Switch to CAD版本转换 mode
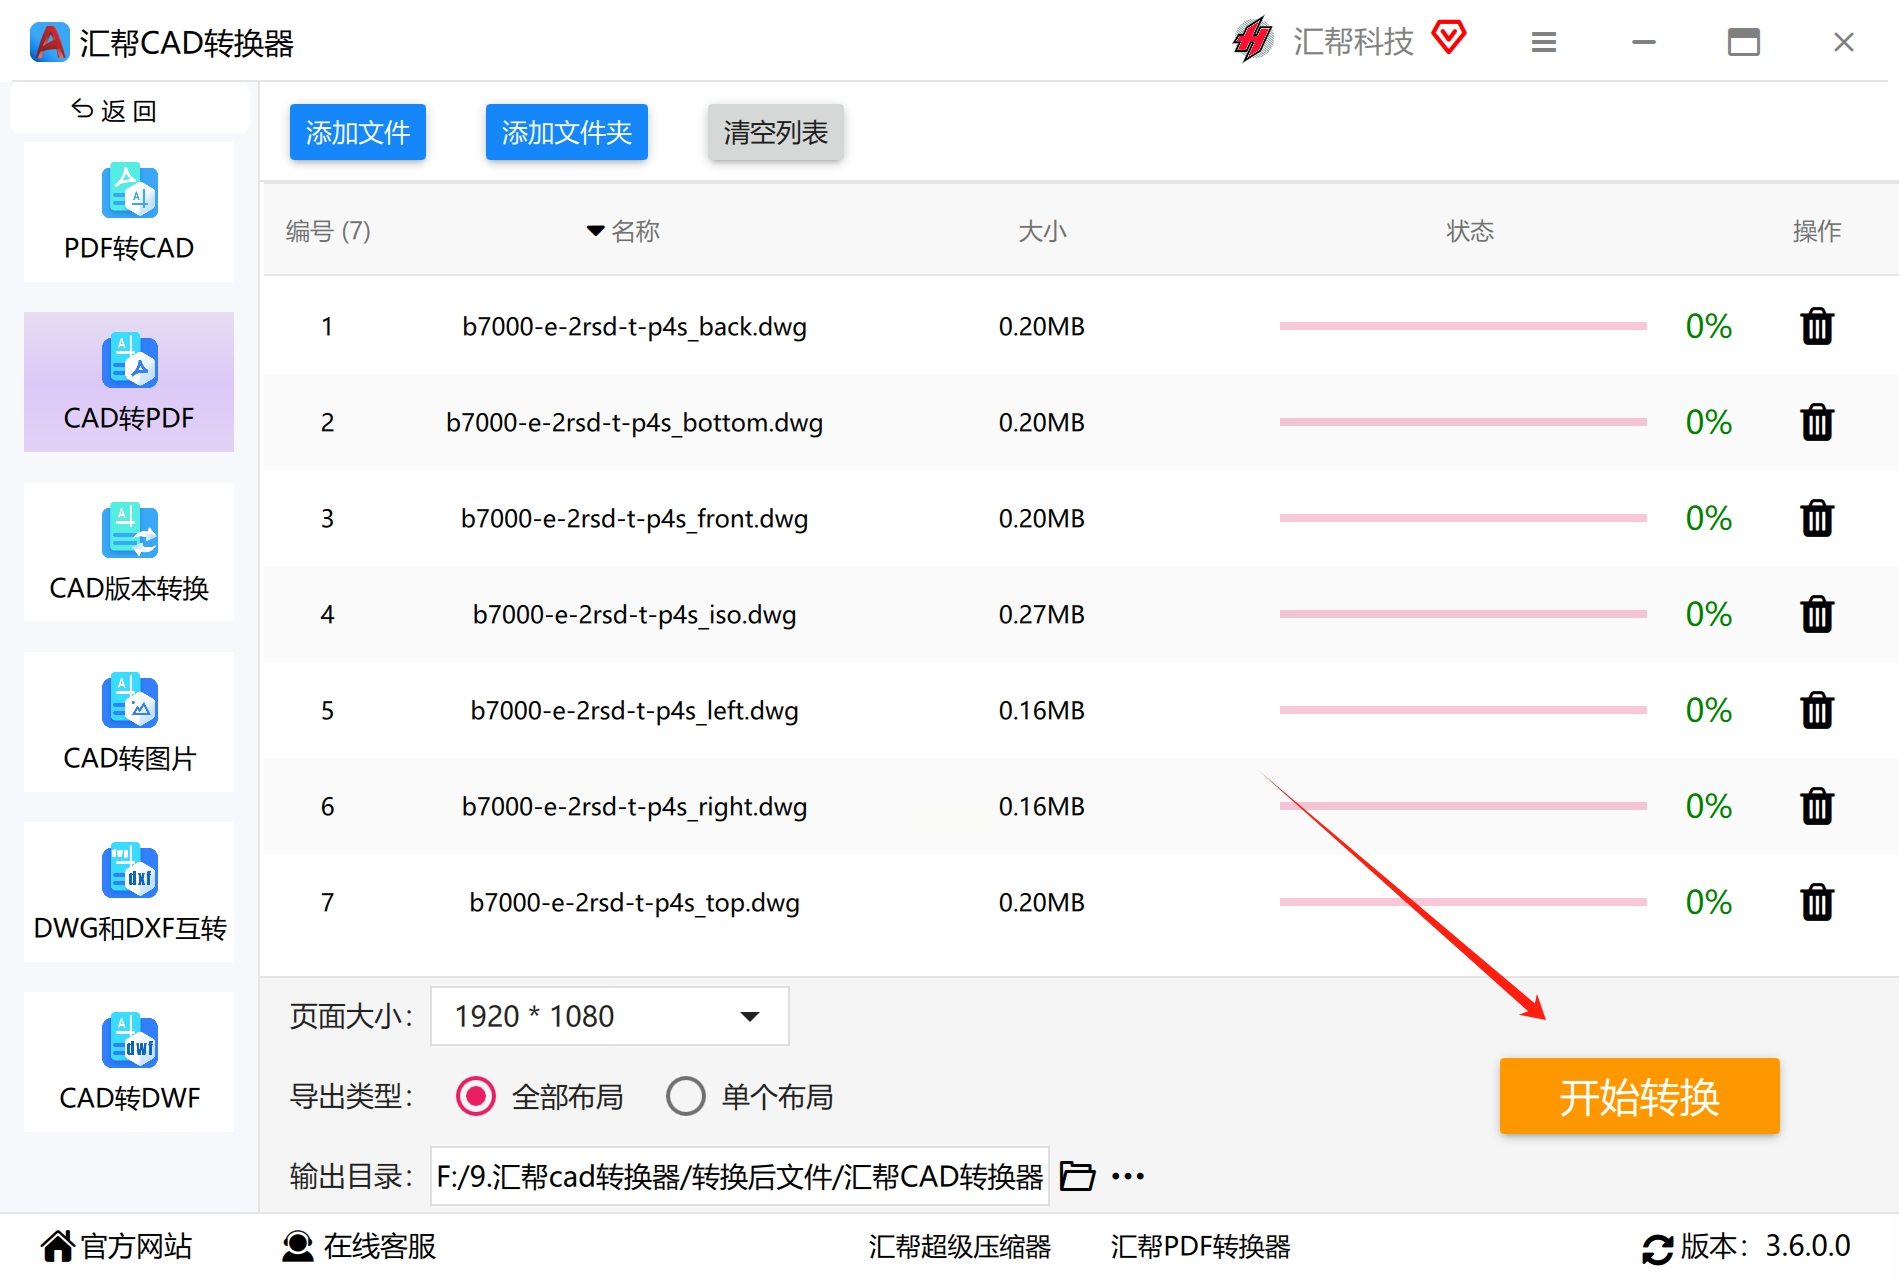 129,552
